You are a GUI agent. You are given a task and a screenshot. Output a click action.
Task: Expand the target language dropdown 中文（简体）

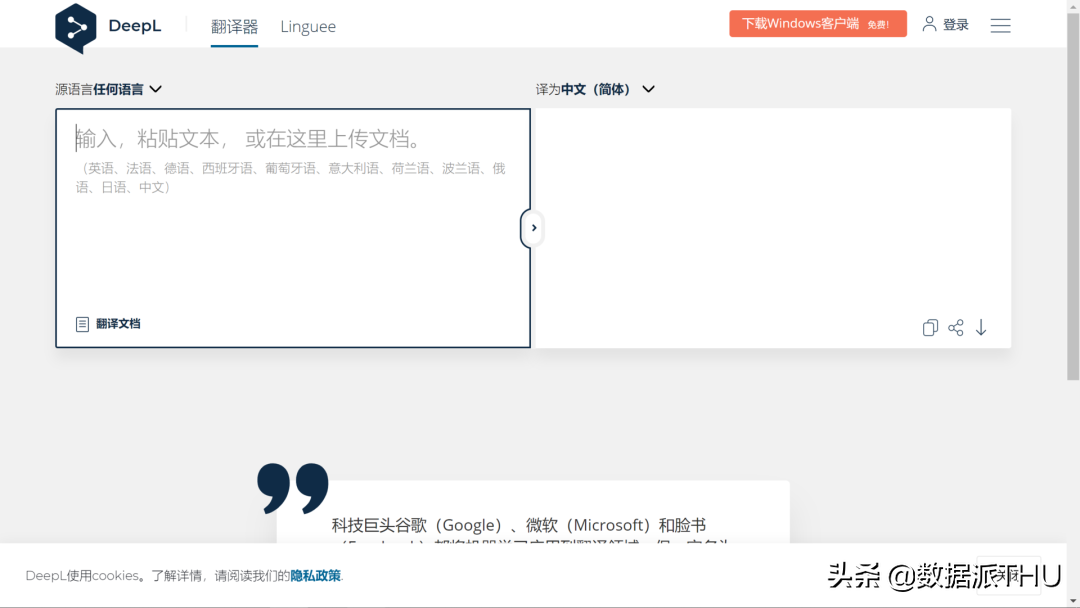click(x=608, y=89)
